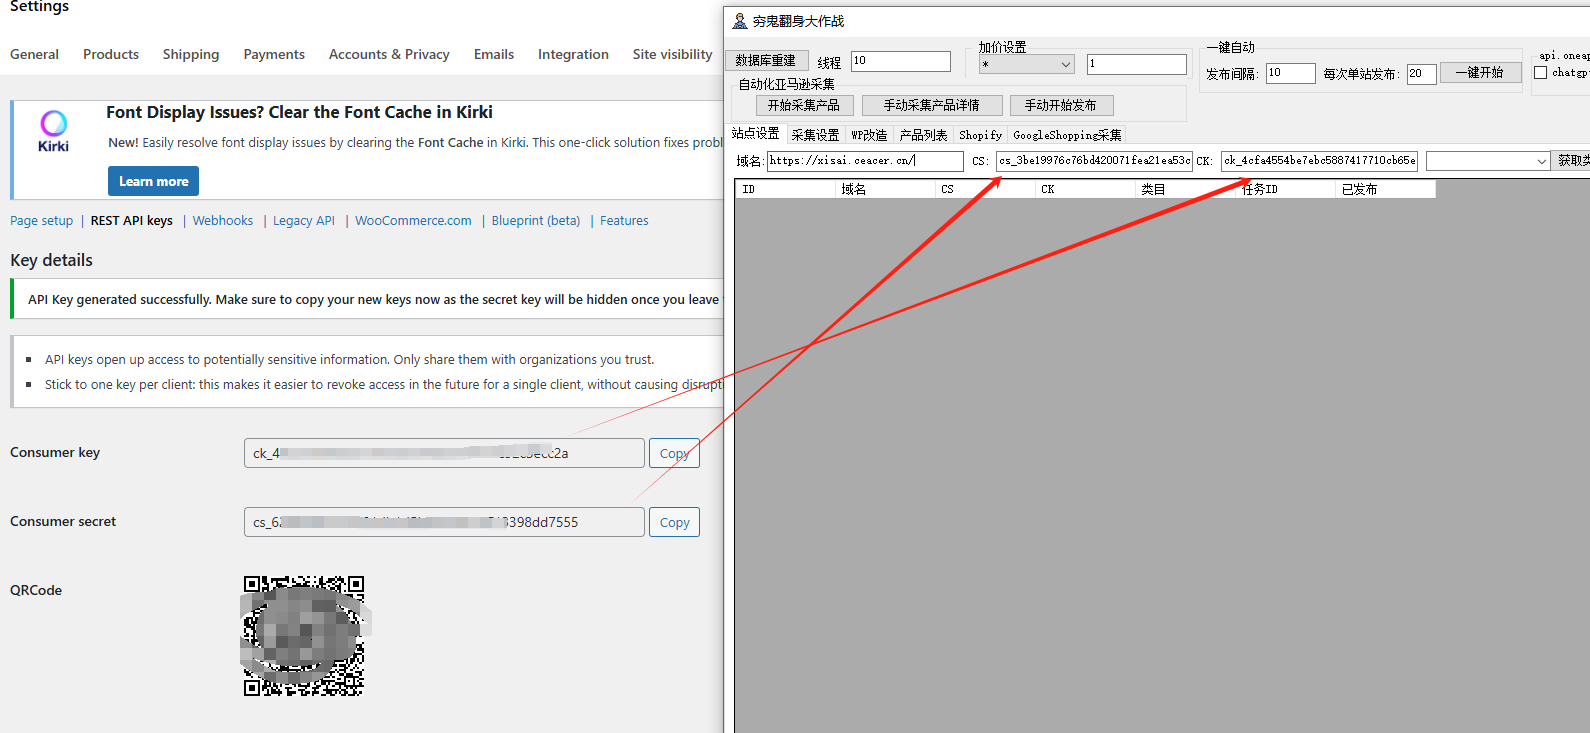
Task: Open the General settings tab
Action: tap(34, 54)
